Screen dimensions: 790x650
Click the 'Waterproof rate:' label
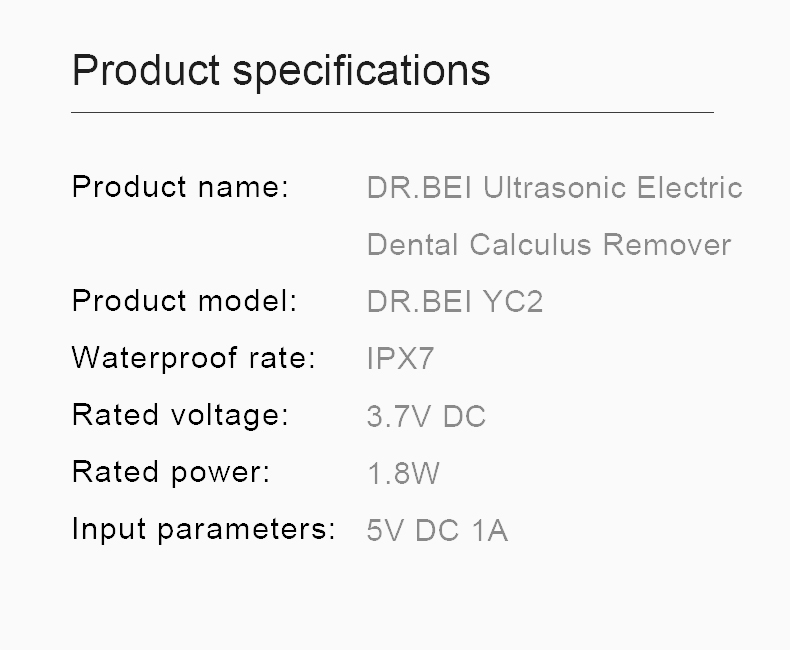[193, 358]
